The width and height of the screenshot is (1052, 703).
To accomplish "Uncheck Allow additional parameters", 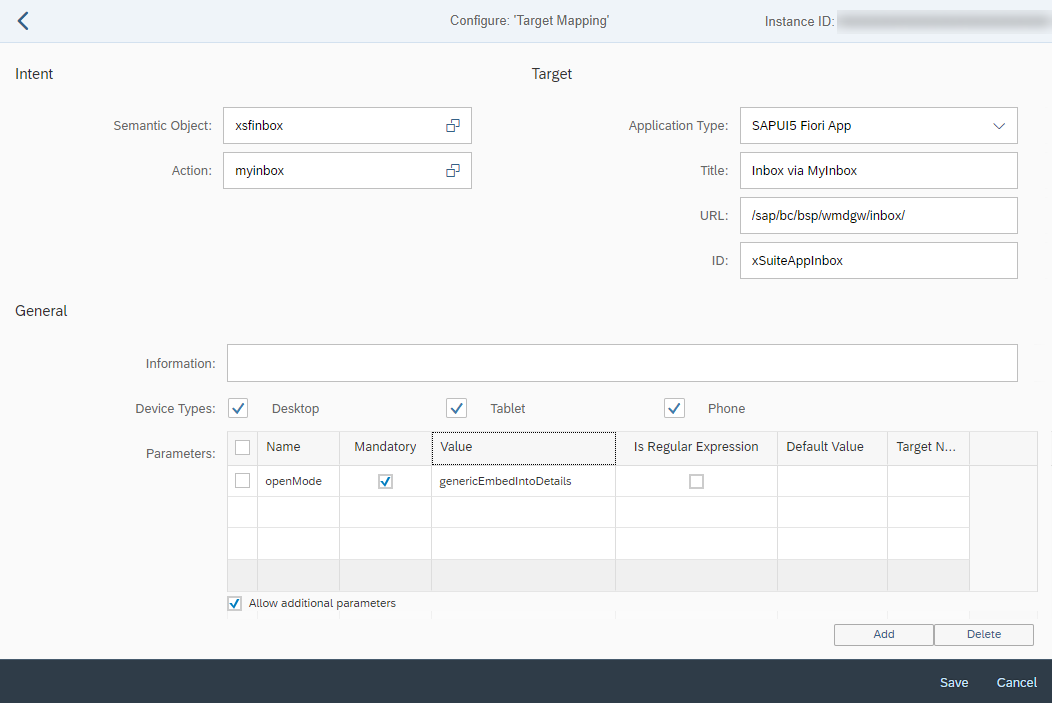I will 234,603.
